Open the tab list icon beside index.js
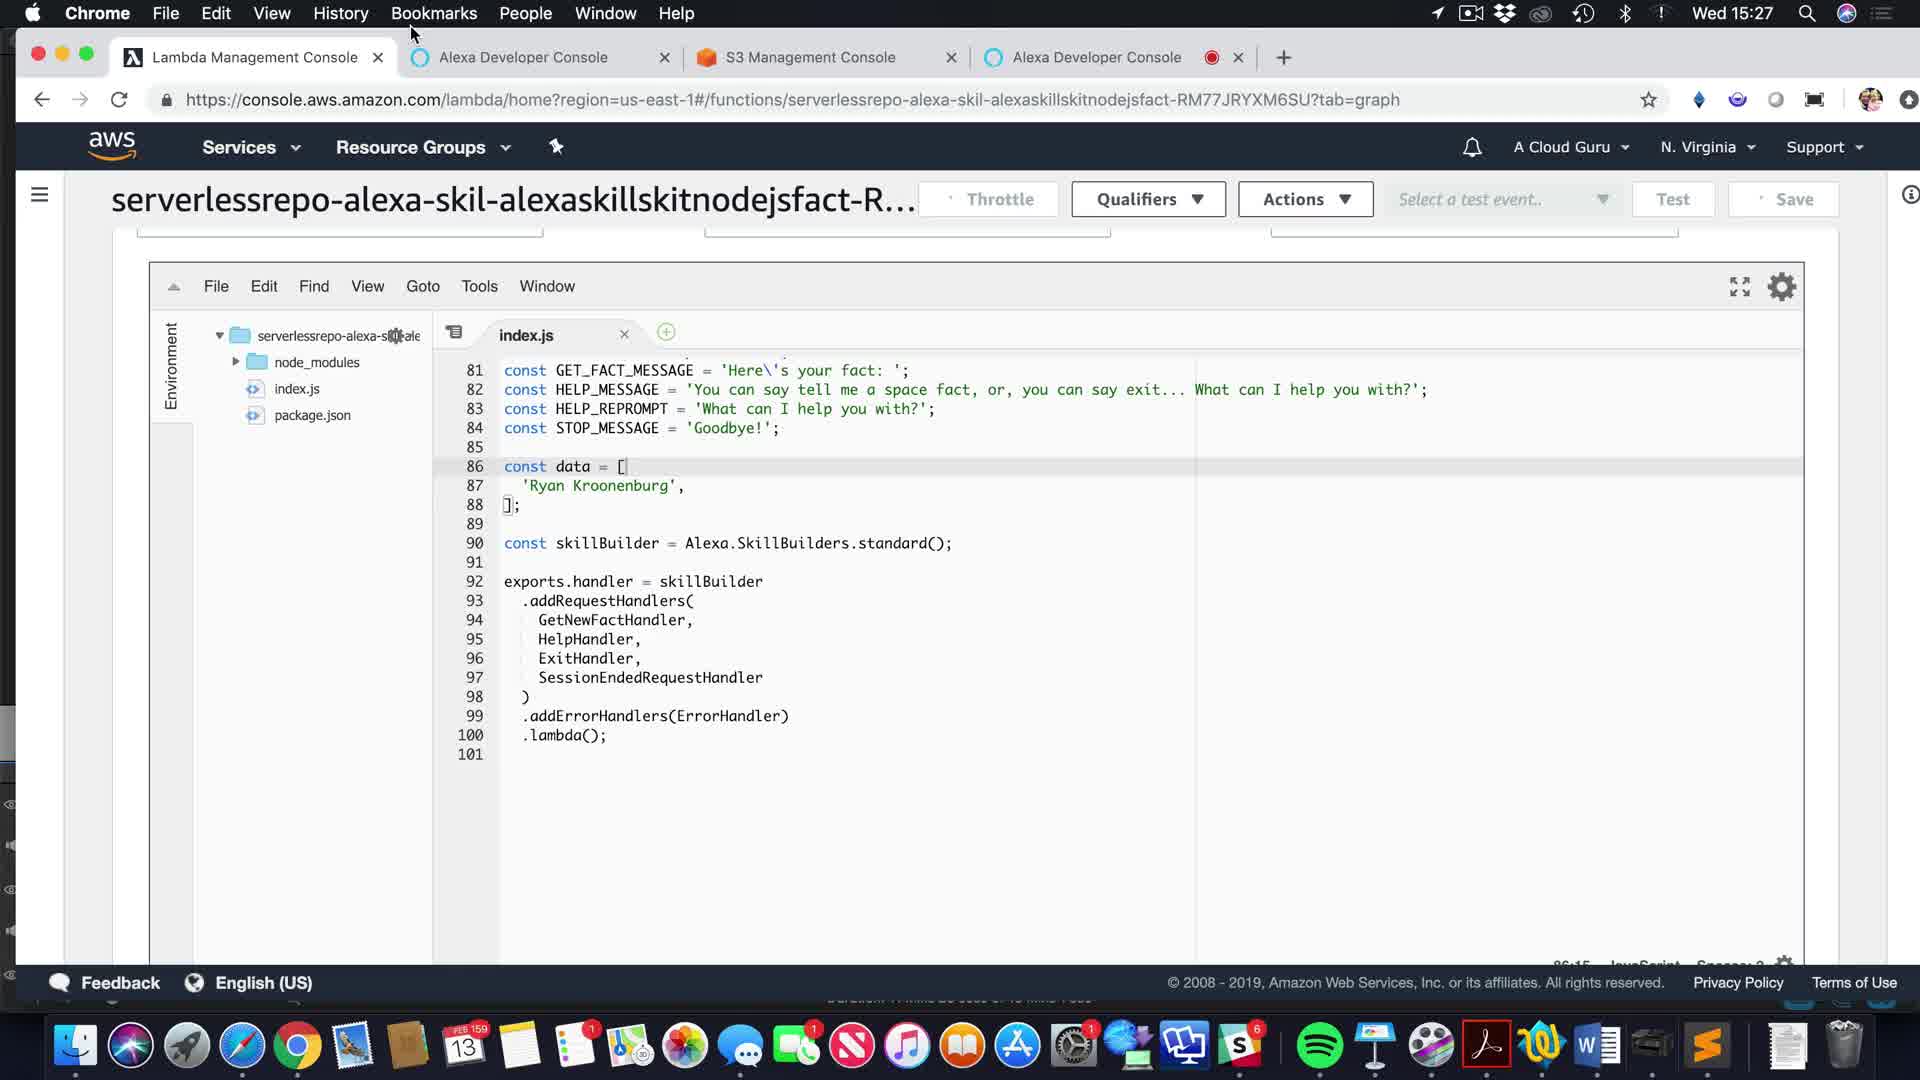This screenshot has height=1080, width=1920. (454, 333)
